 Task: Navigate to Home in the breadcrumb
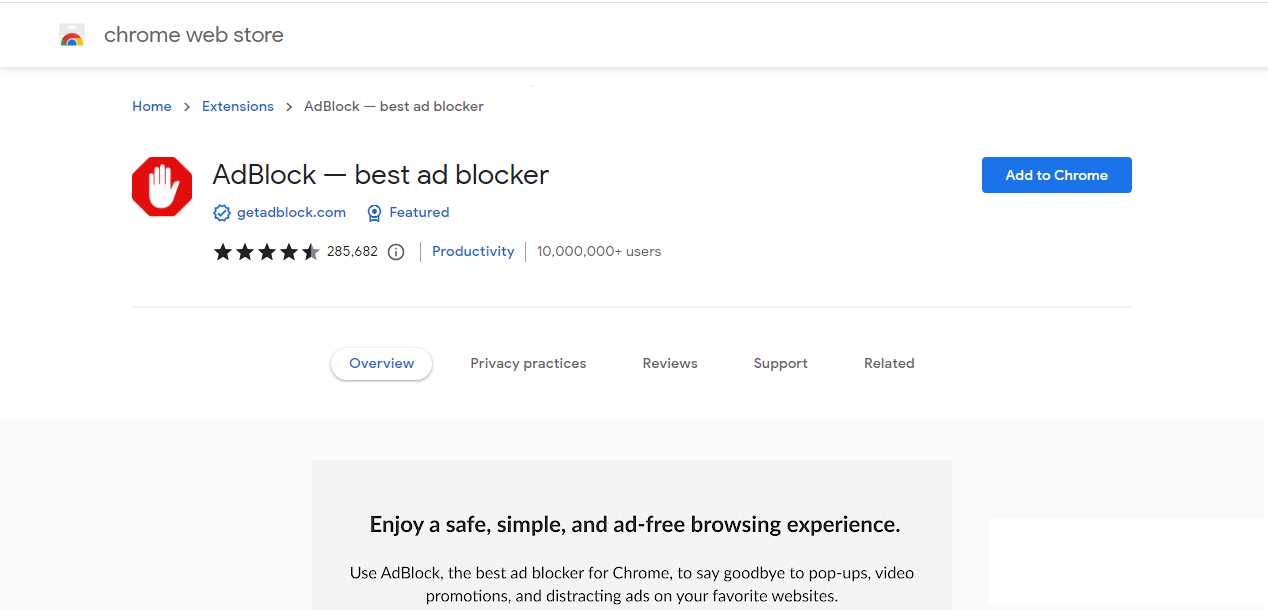[x=152, y=107]
